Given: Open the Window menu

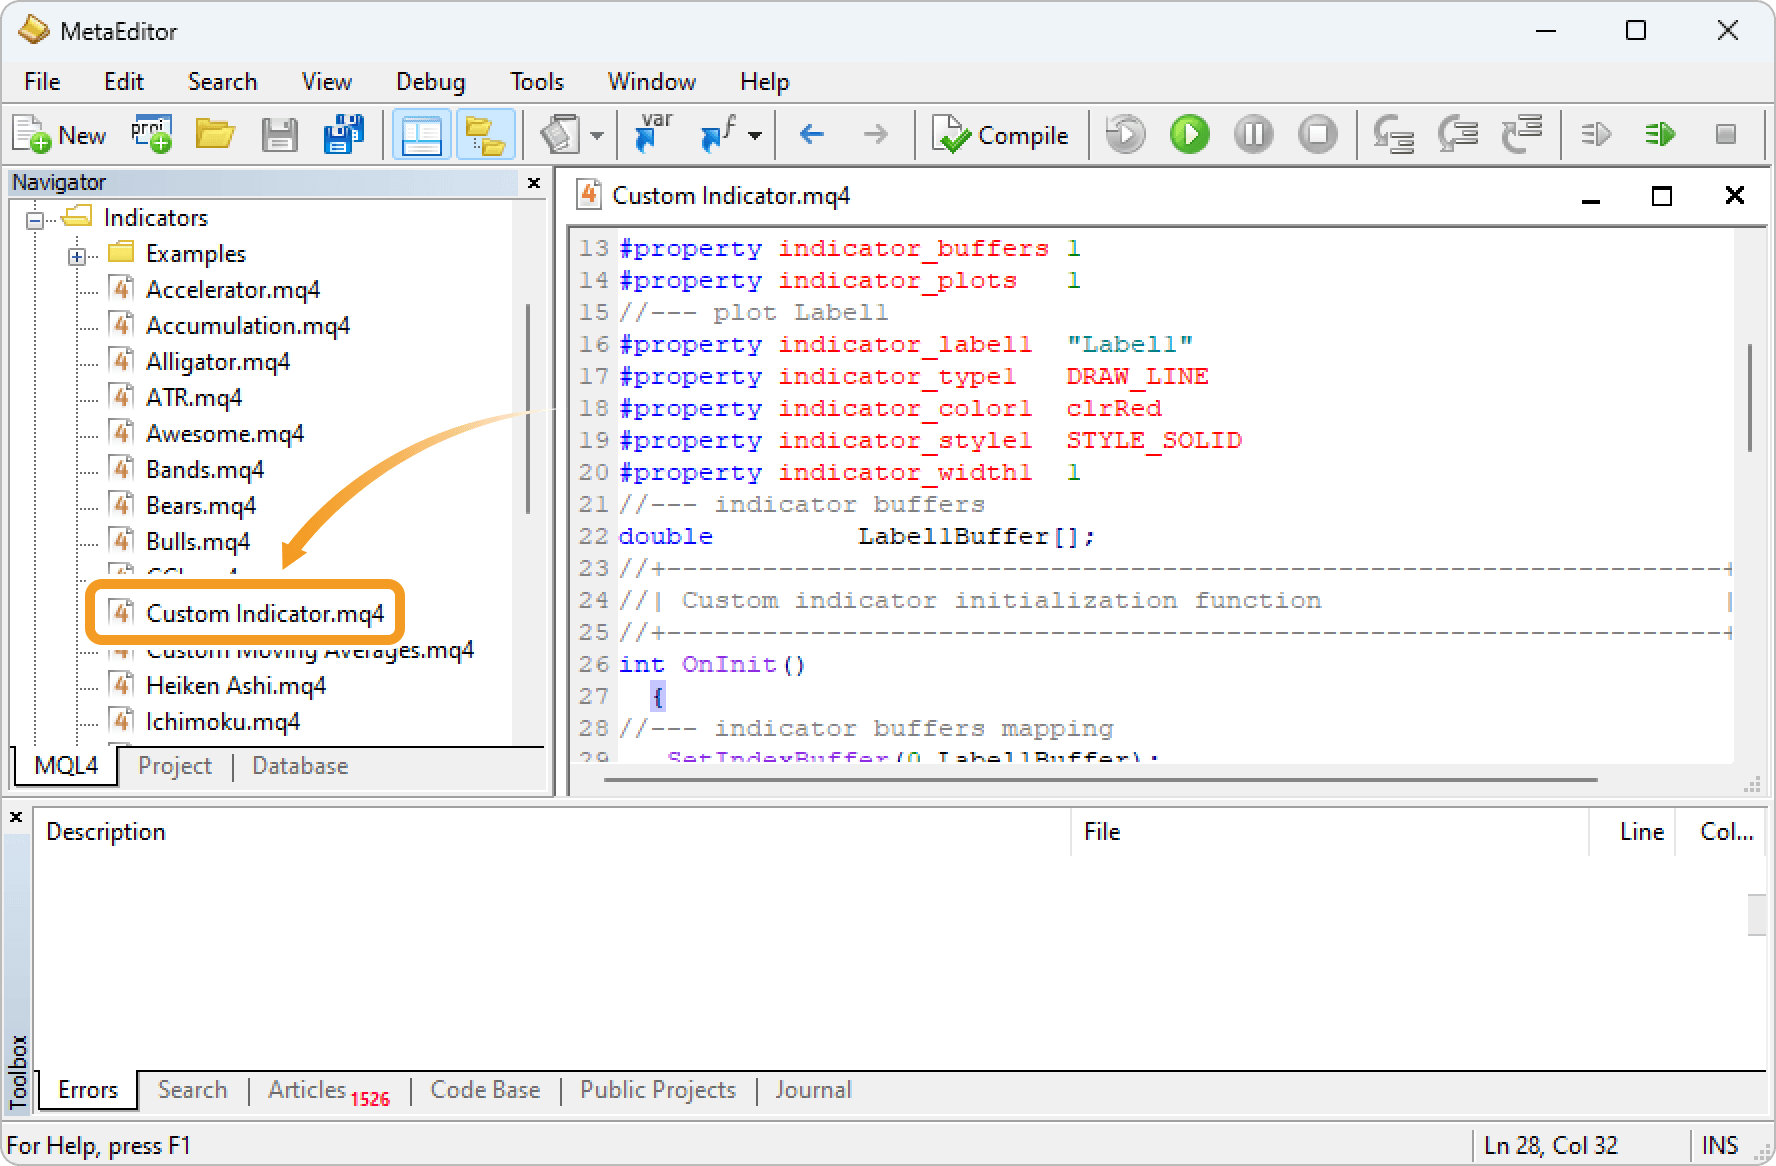Looking at the screenshot, I should tap(652, 82).
